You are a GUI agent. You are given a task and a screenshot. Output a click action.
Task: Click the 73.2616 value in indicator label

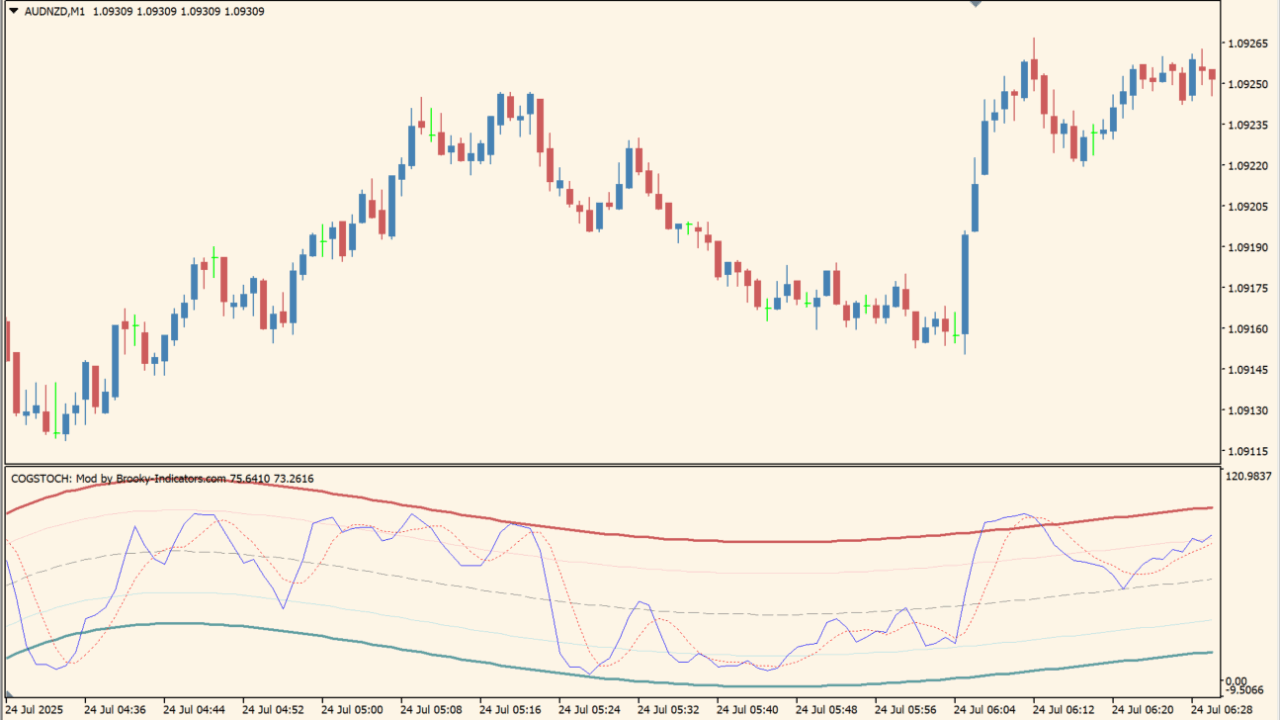point(293,479)
